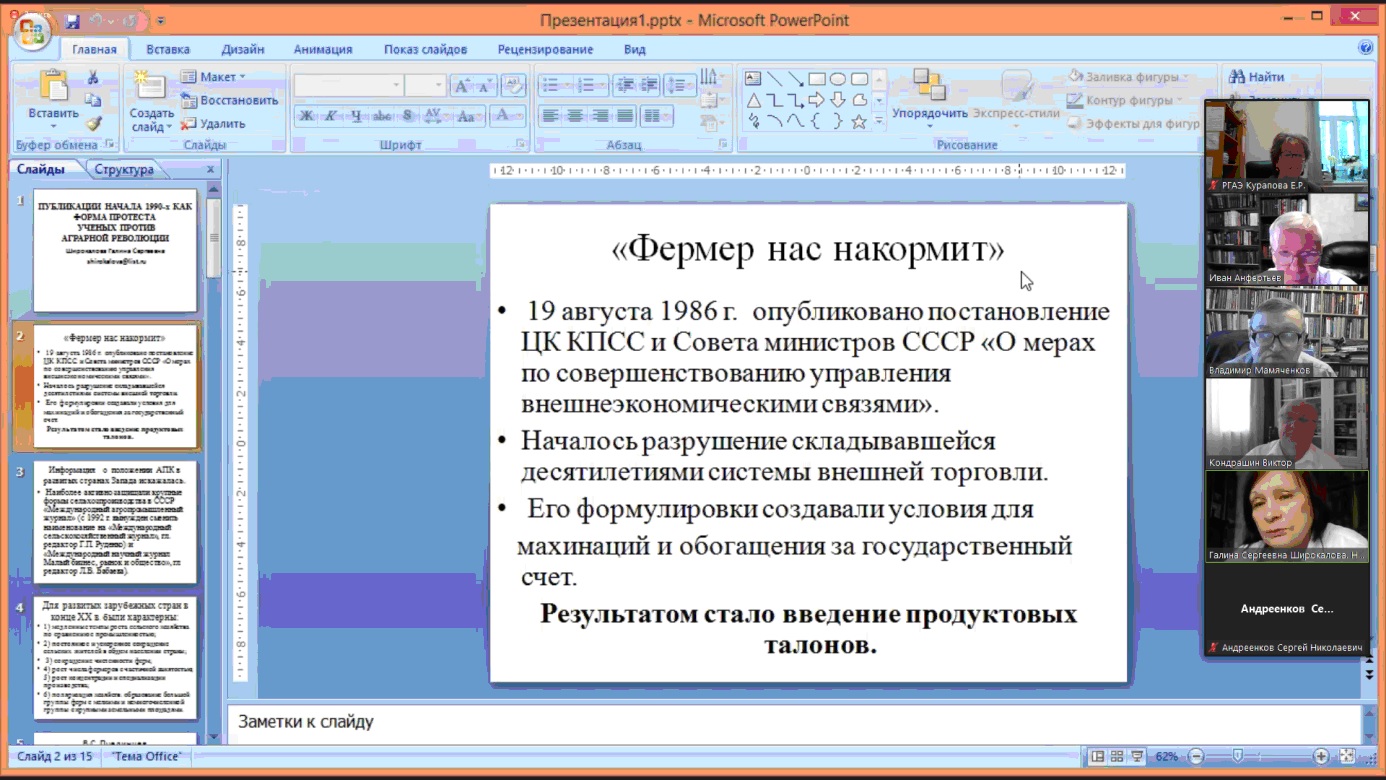The width and height of the screenshot is (1386, 780).
Task: Open the Рецензирование ribbon tab
Action: tap(545, 49)
